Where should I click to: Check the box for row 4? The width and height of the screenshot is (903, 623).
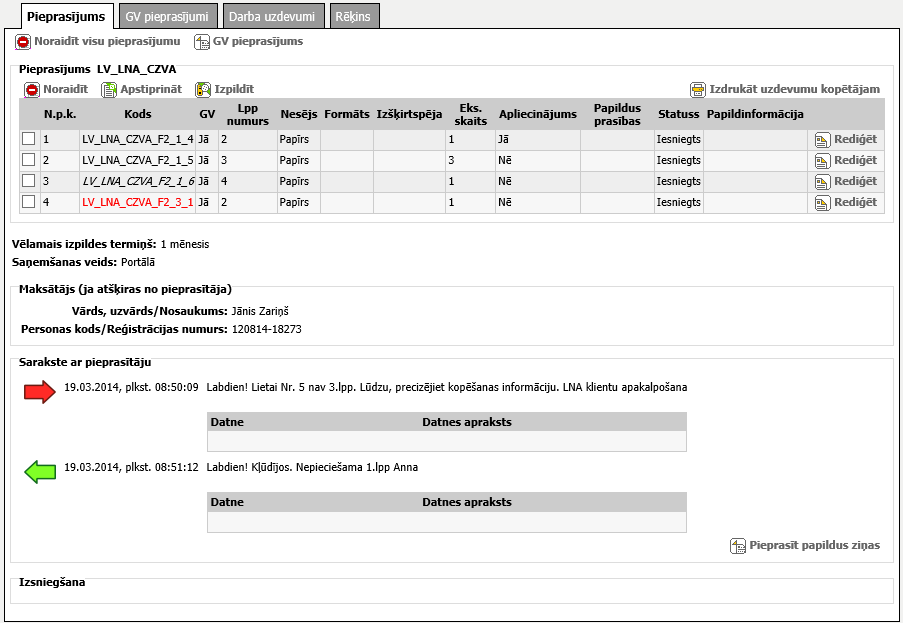tap(28, 202)
